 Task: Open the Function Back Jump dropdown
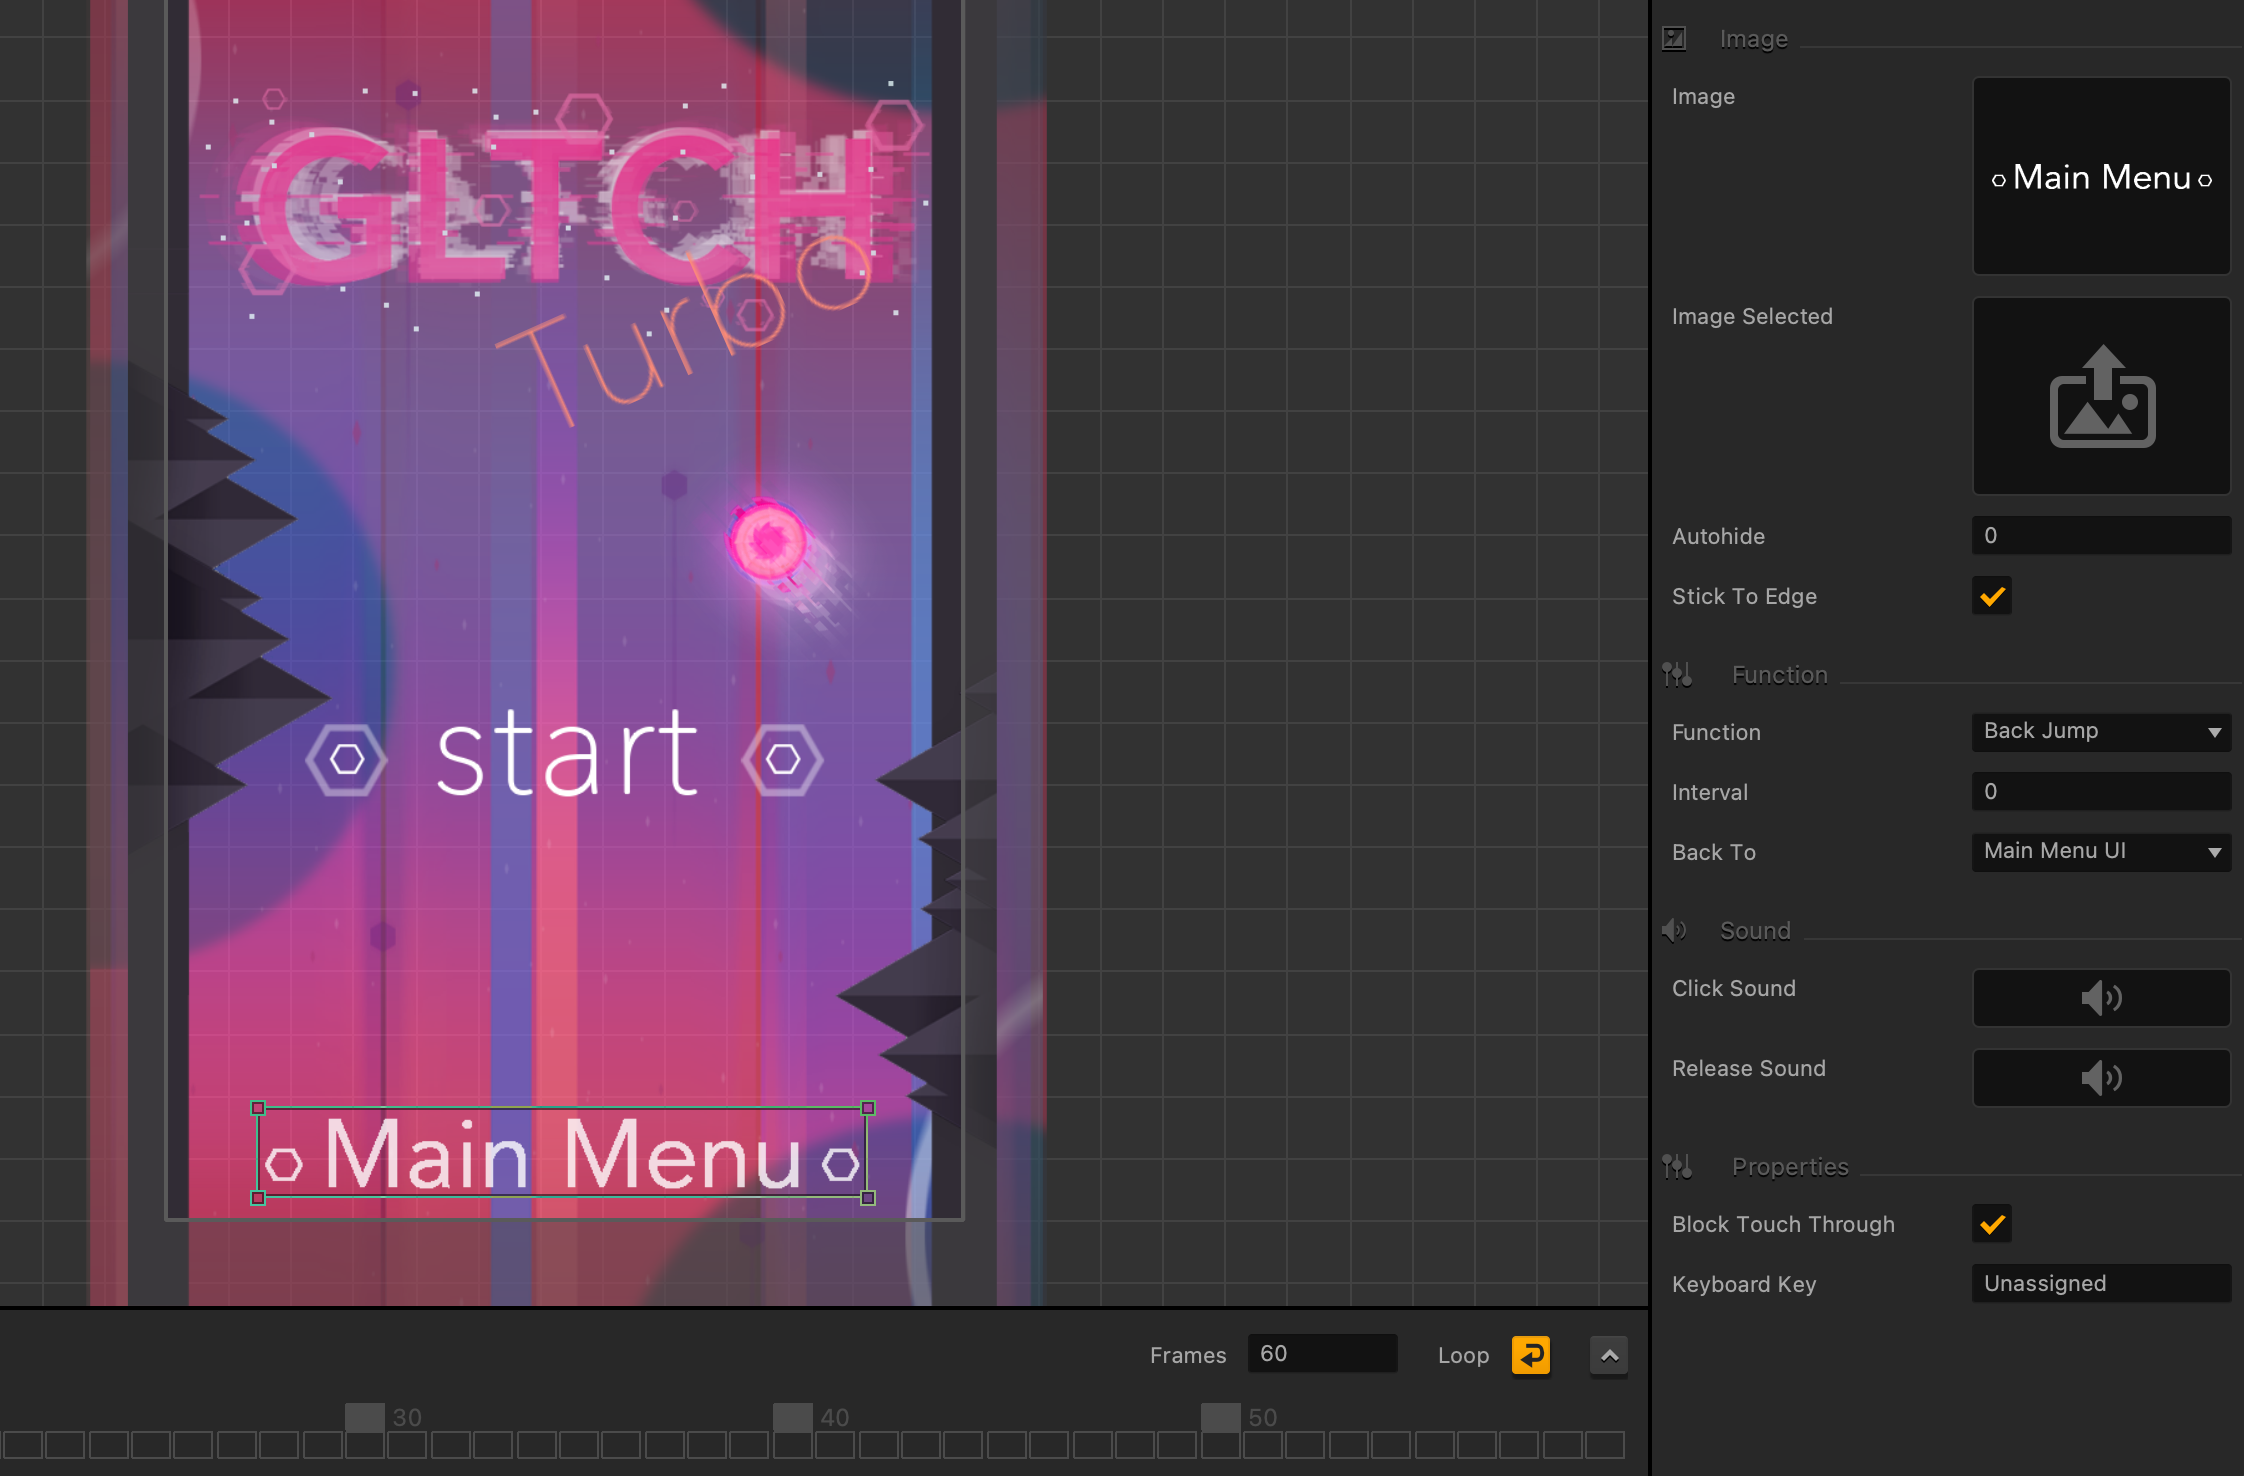[2101, 731]
